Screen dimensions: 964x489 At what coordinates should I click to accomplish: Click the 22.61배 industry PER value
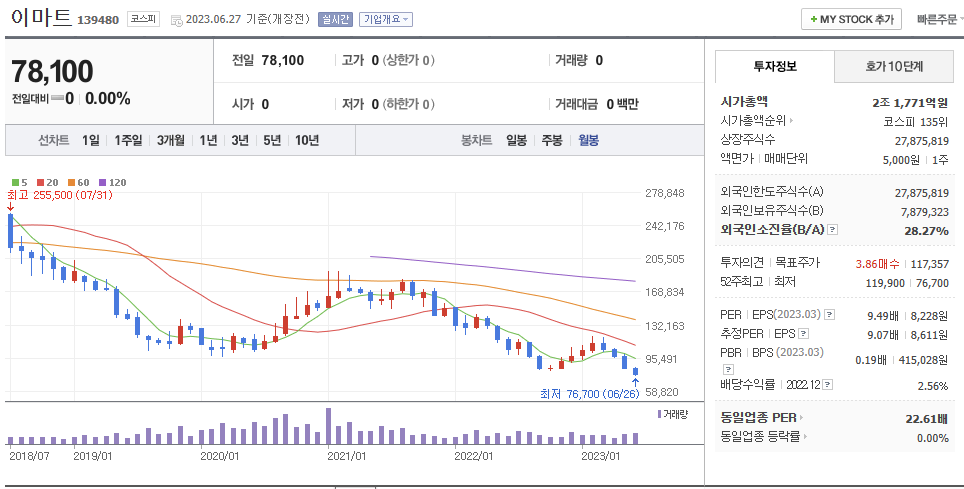pyautogui.click(x=926, y=419)
